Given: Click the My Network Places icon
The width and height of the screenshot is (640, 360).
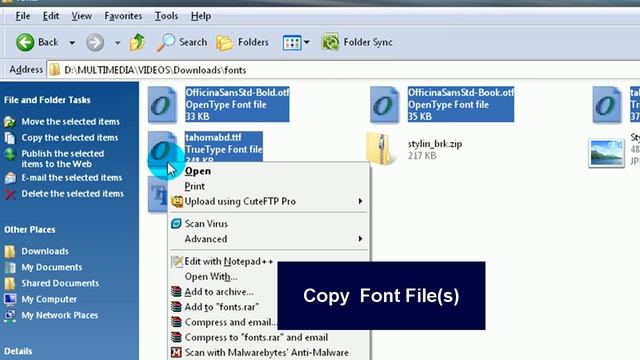Looking at the screenshot, I should (x=10, y=316).
